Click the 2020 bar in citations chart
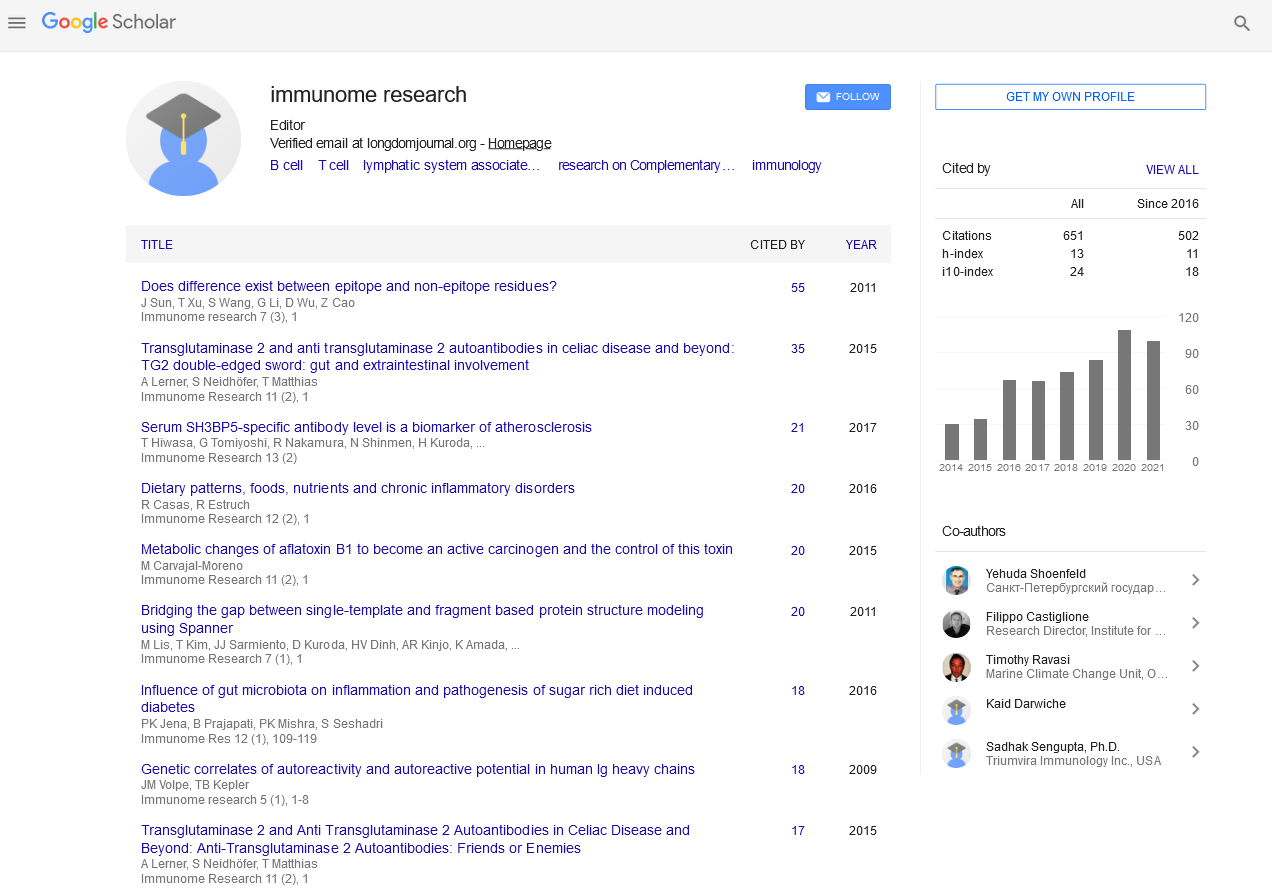This screenshot has width=1272, height=890. tap(1124, 395)
